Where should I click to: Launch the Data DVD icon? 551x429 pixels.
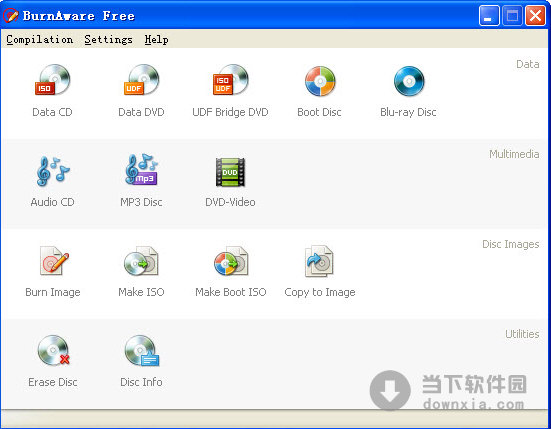point(142,80)
